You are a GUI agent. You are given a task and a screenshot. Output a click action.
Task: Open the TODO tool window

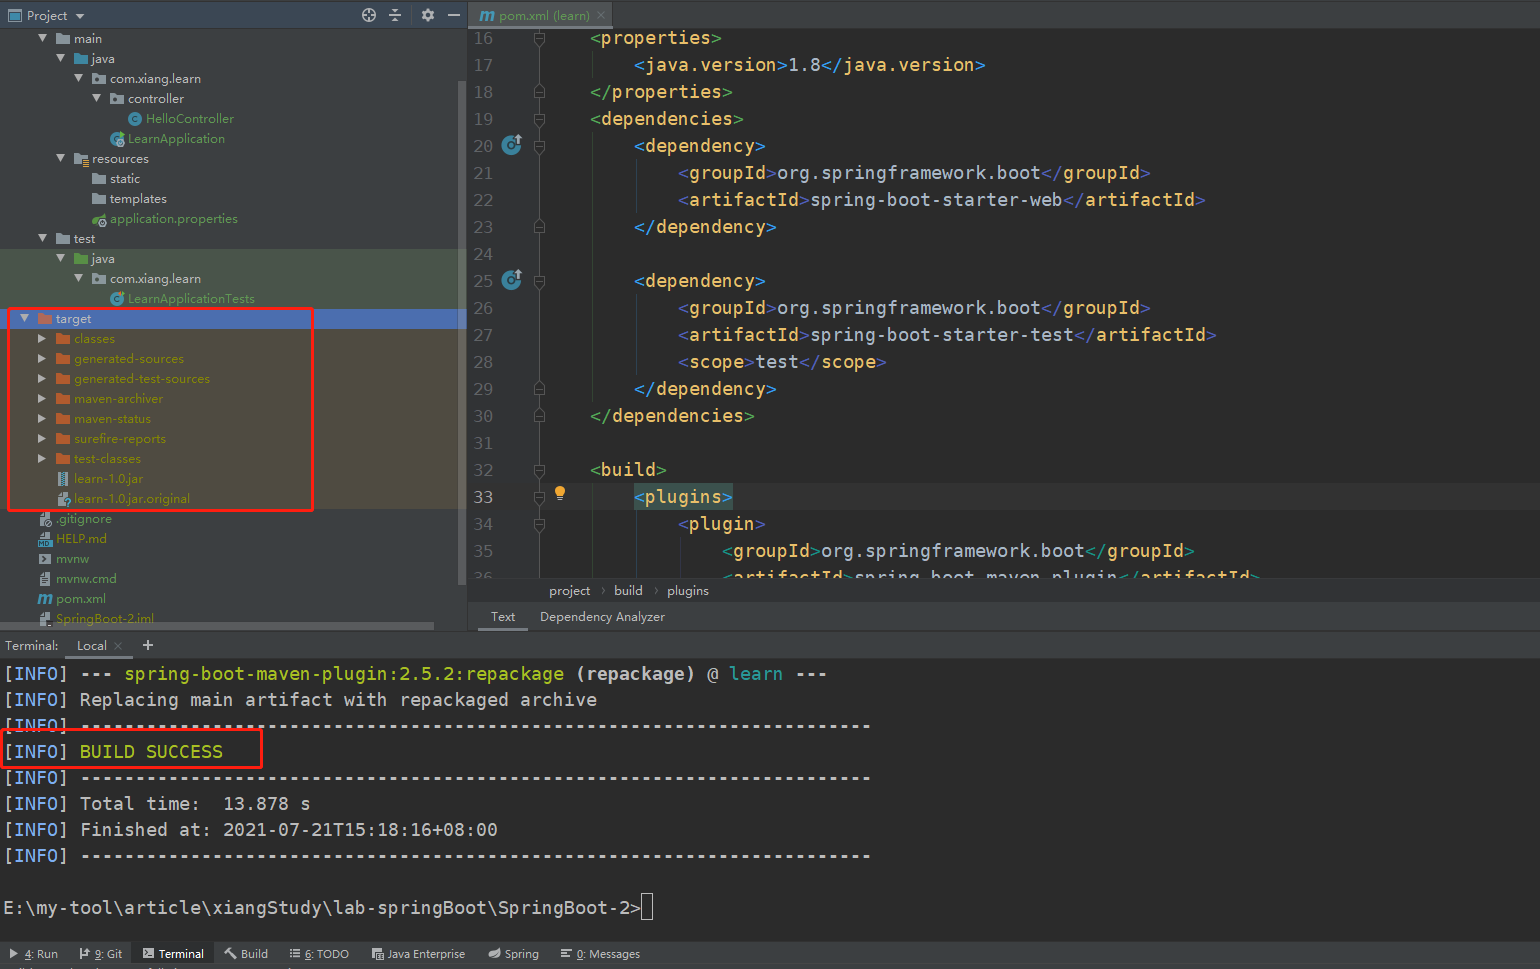point(319,954)
